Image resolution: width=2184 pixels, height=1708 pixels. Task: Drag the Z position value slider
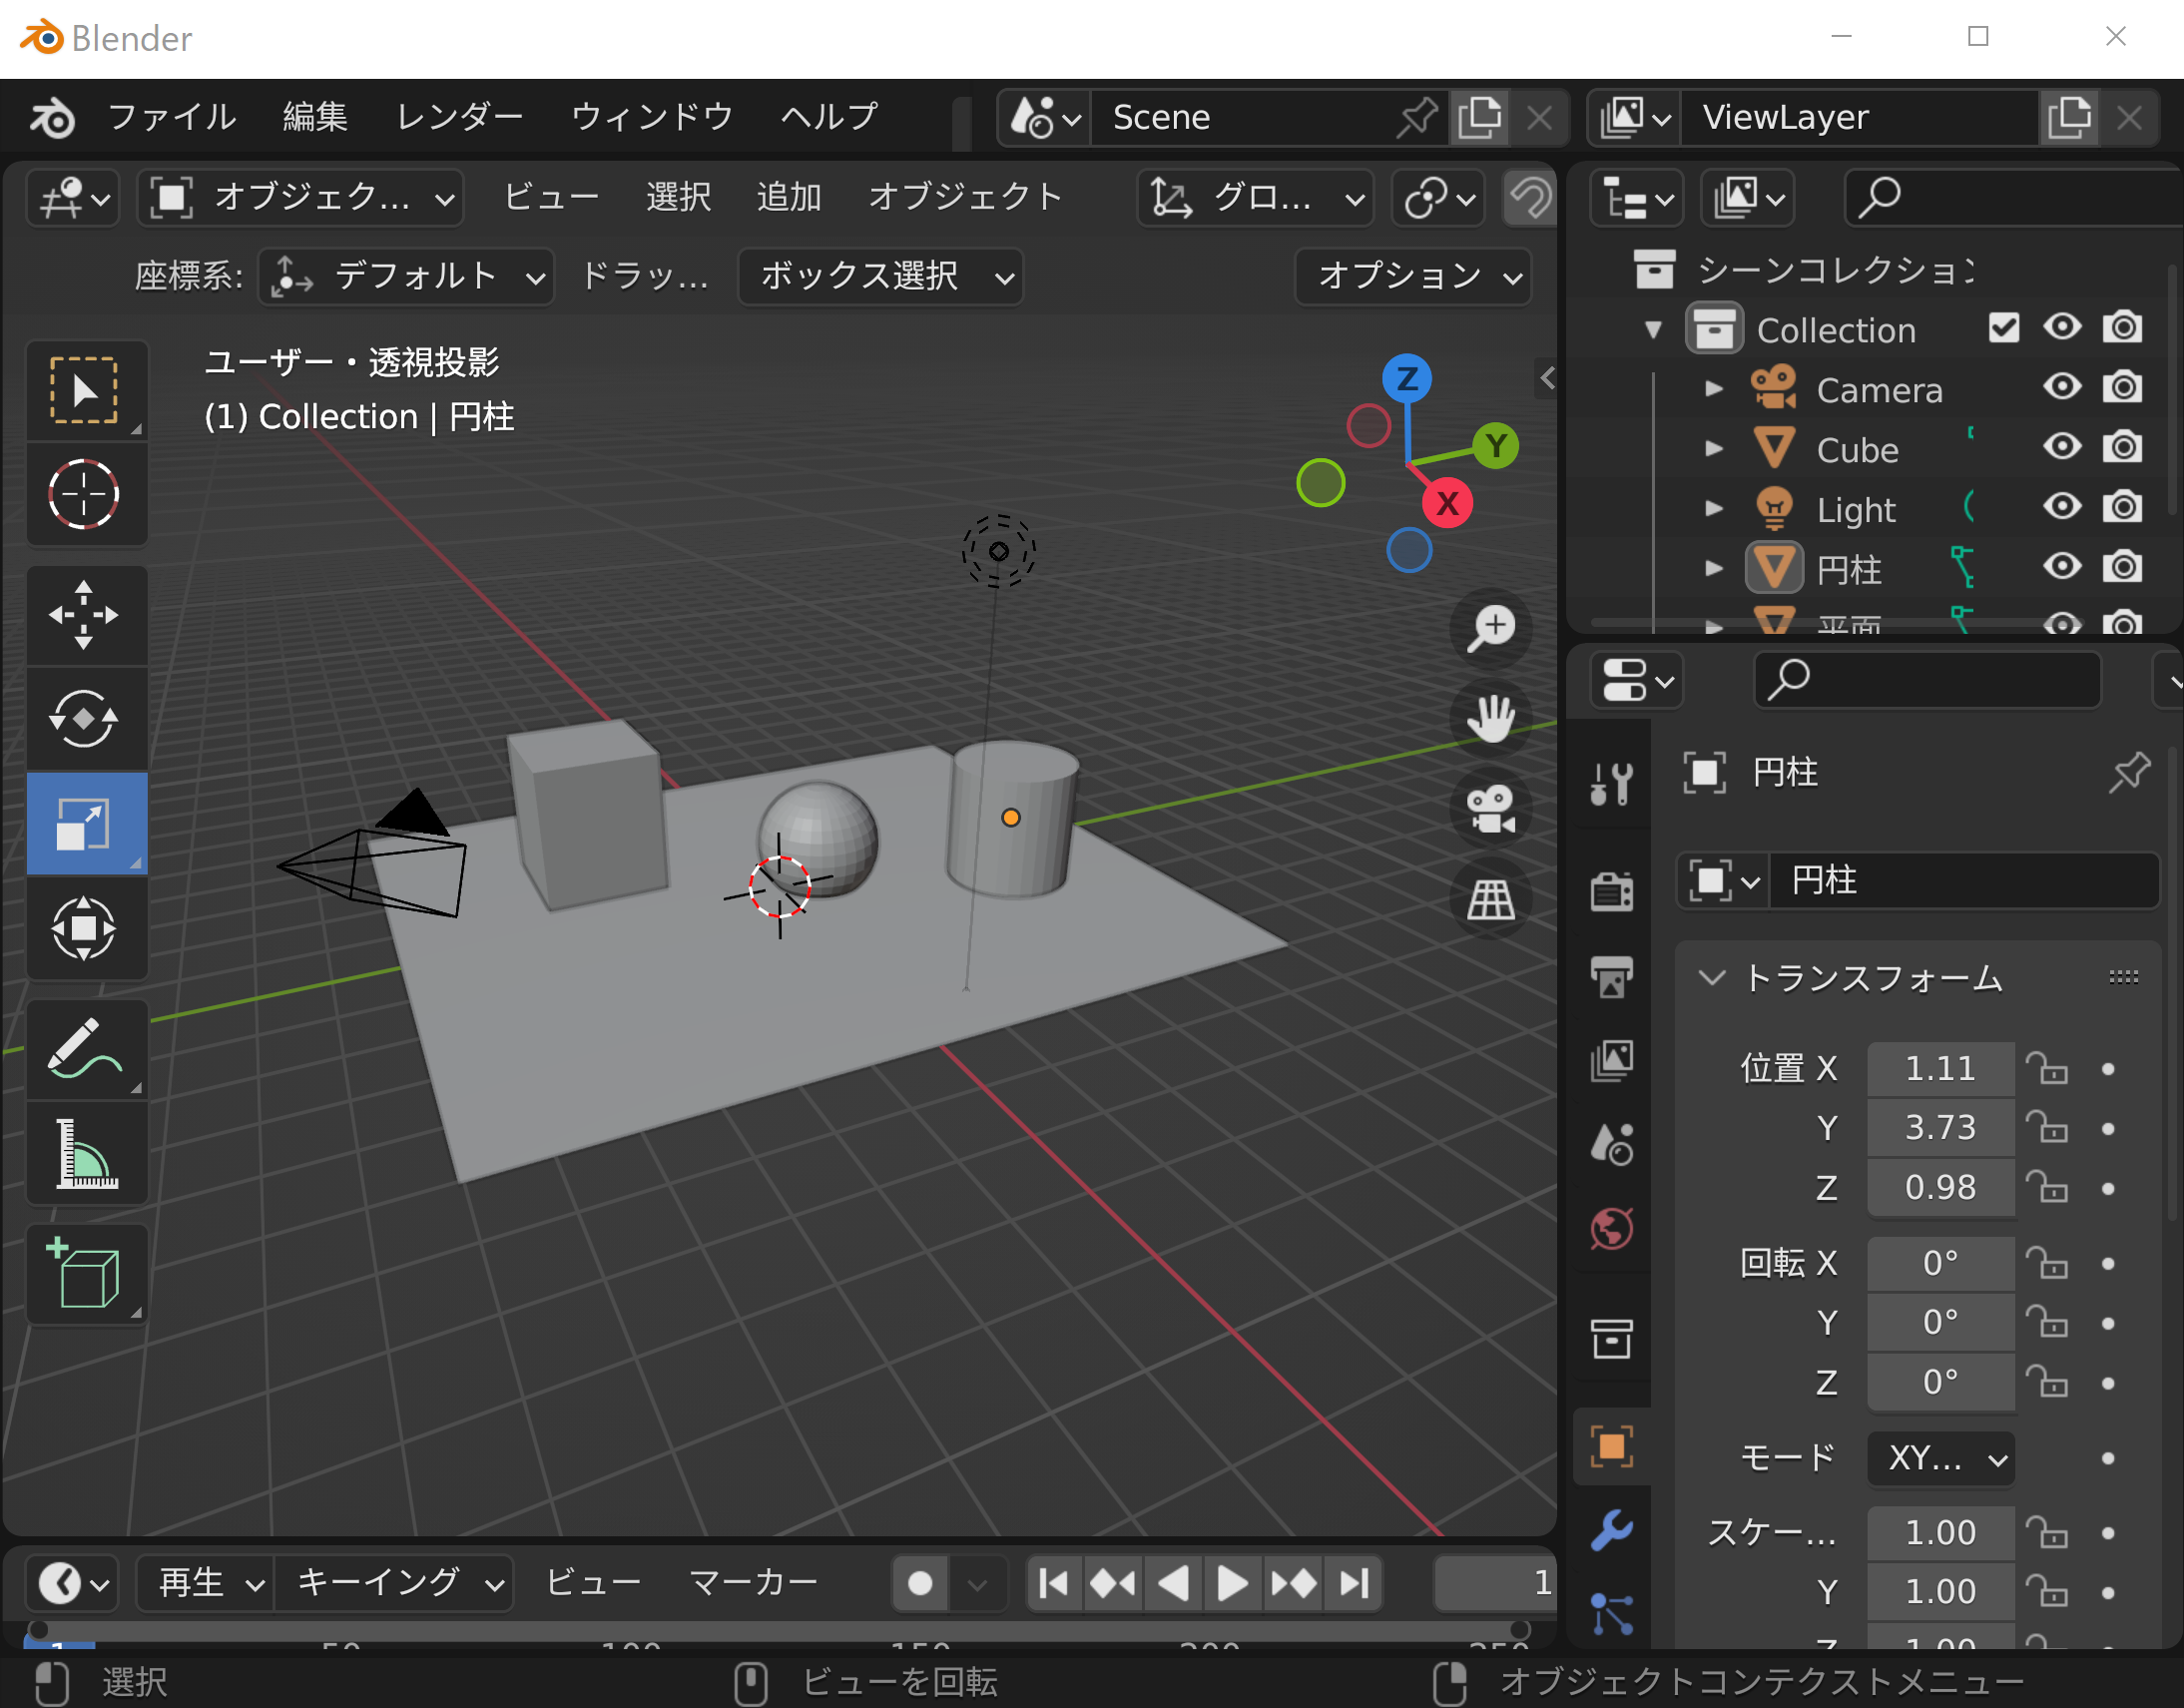1932,1185
